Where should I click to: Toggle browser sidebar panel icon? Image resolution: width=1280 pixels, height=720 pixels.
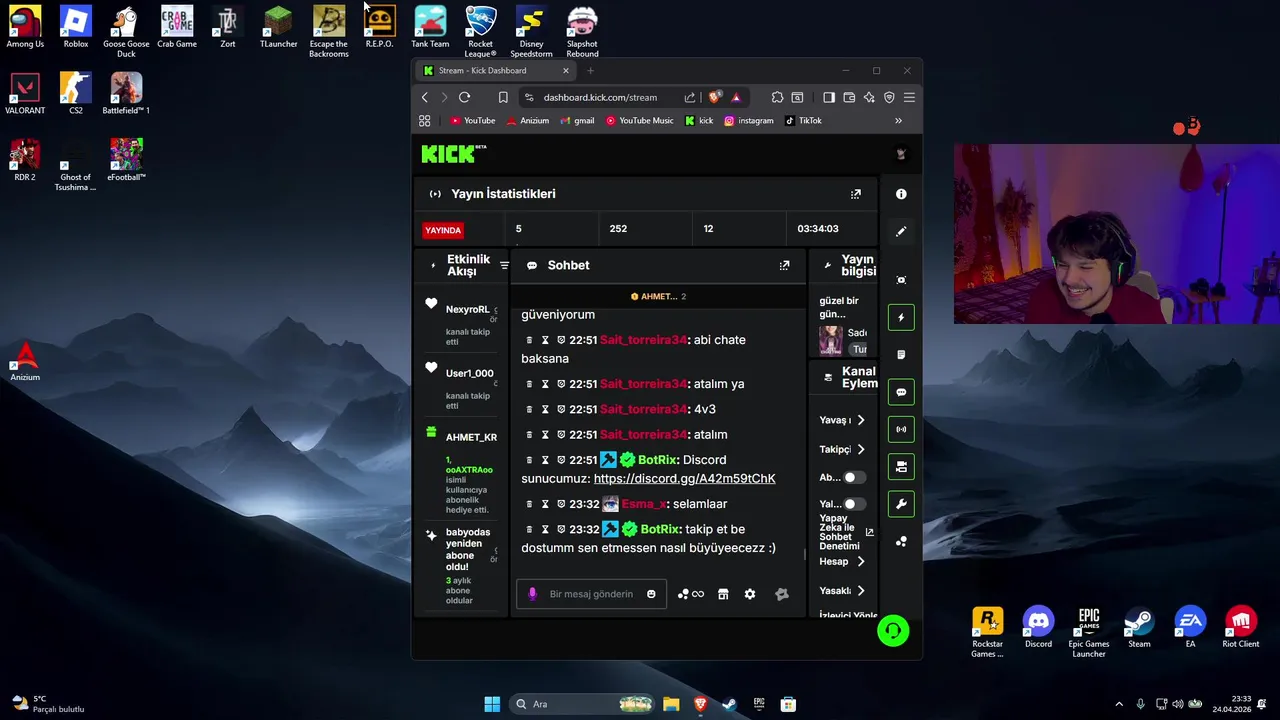point(829,97)
